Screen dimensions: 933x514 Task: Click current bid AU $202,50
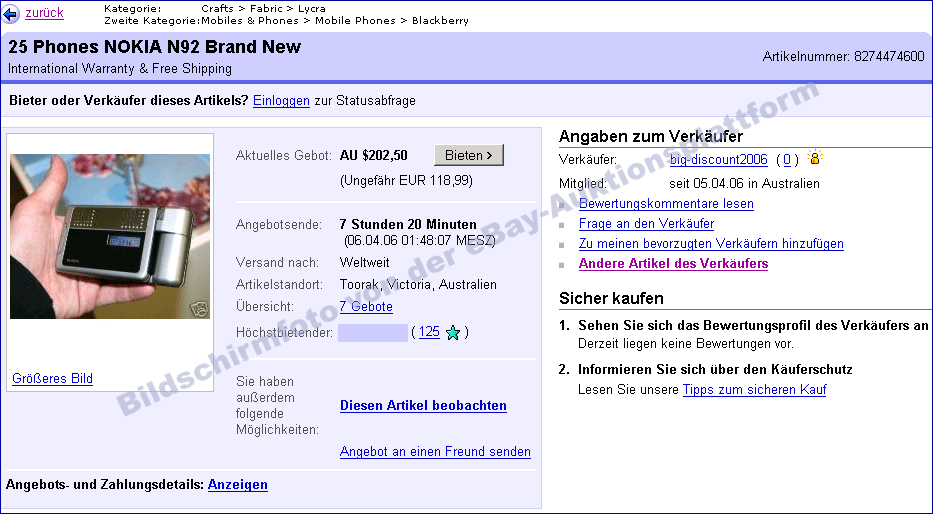coord(374,156)
